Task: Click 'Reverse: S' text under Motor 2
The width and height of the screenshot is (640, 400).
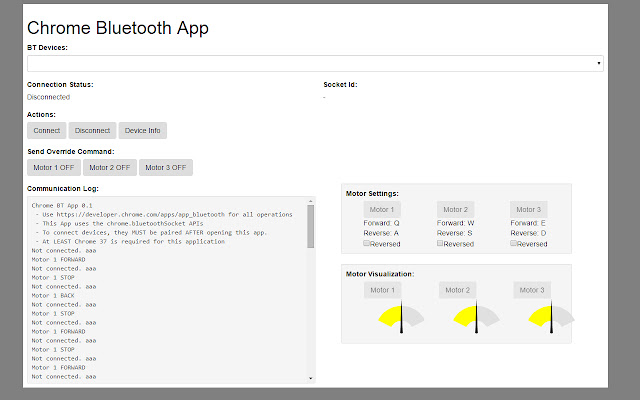Action: coord(455,233)
